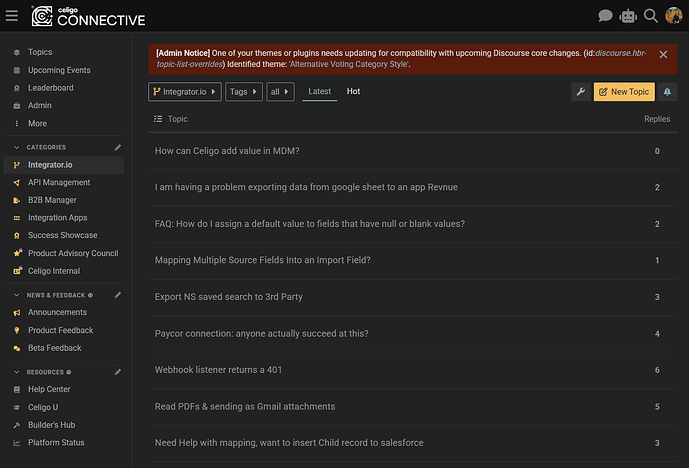Open the Integrator.io category dropdown
The height and width of the screenshot is (468, 689).
[x=185, y=91]
